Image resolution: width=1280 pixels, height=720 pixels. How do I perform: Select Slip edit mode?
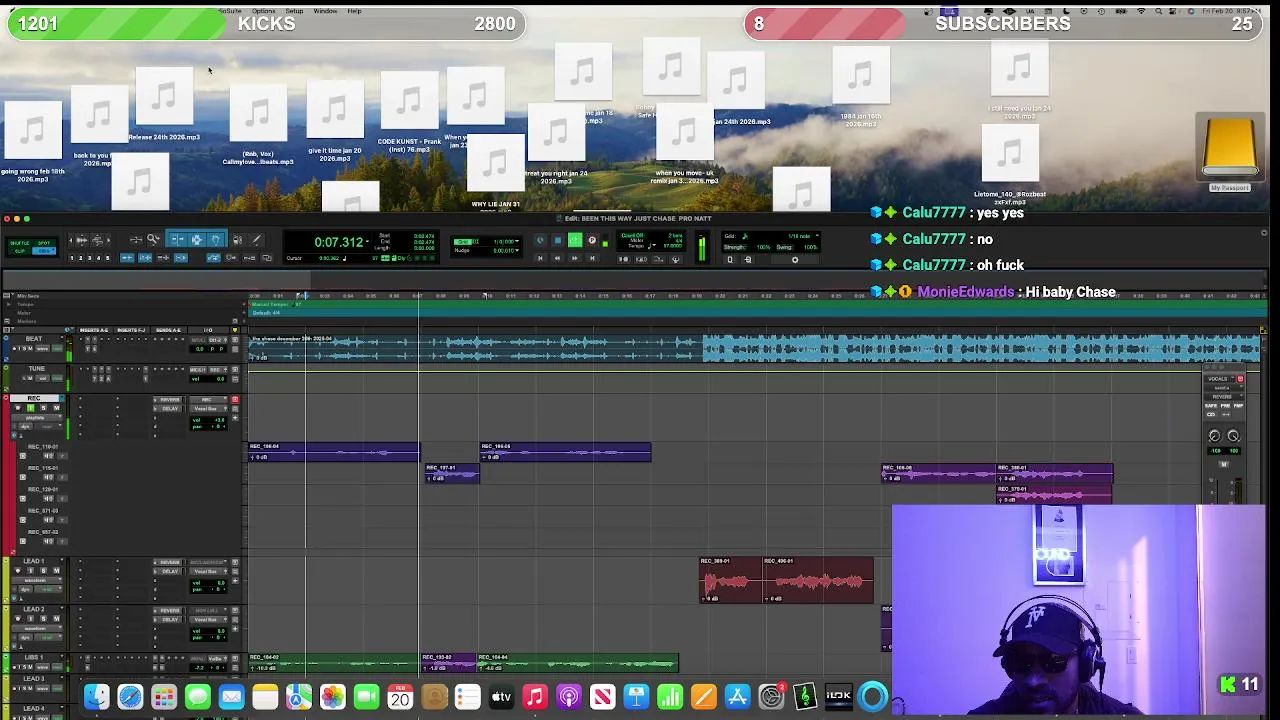click(20, 250)
